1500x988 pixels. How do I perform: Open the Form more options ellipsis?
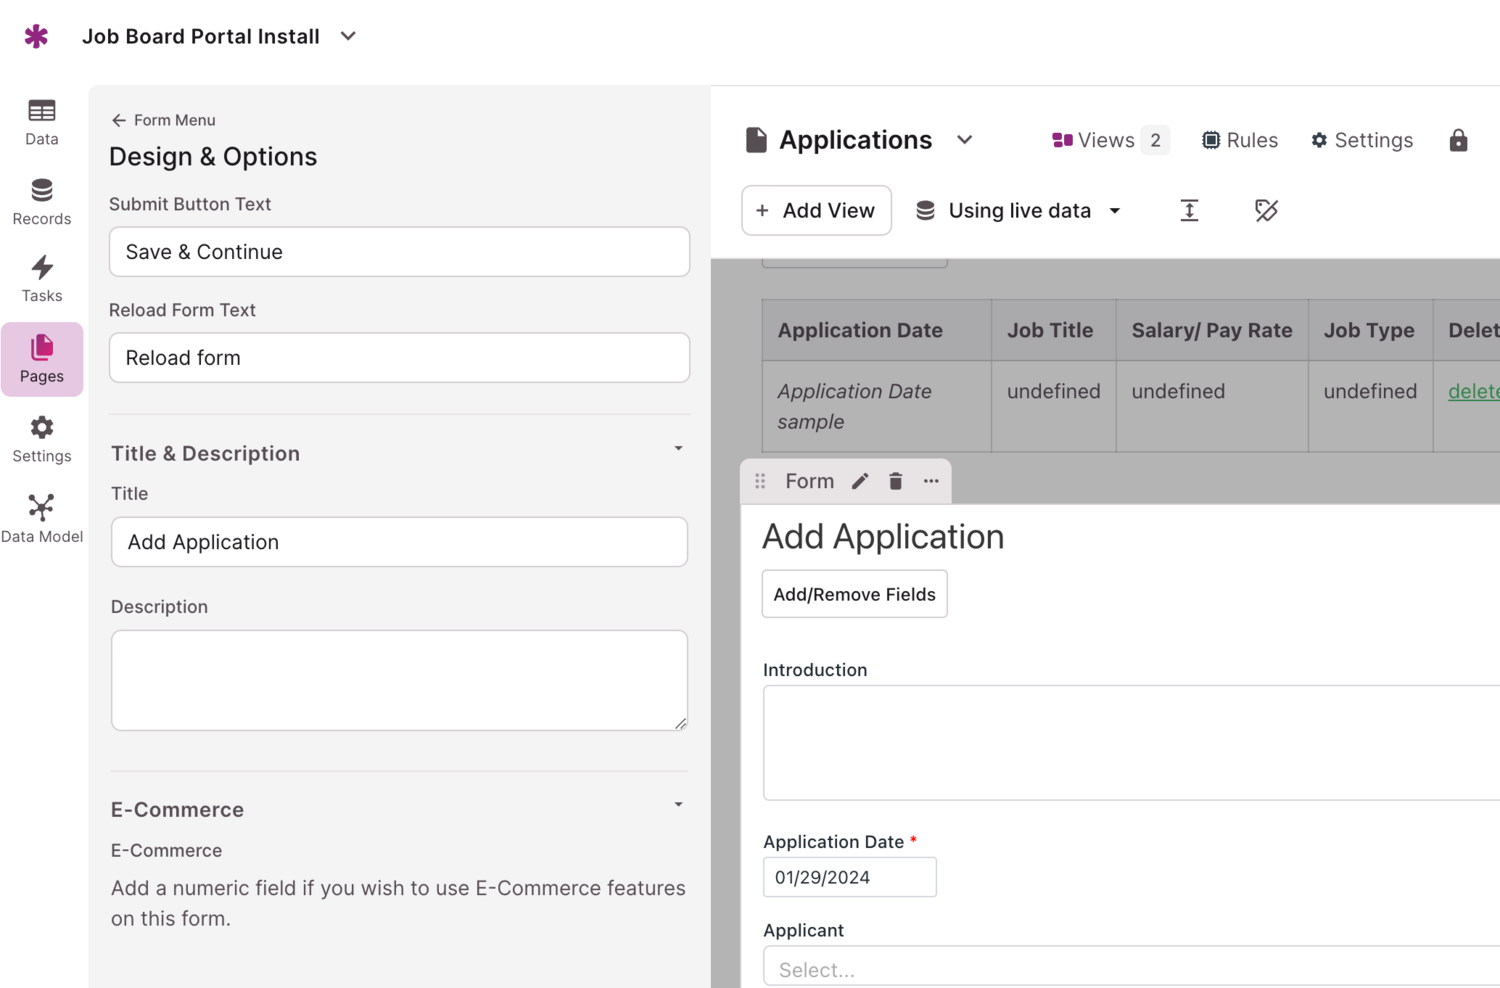(931, 481)
